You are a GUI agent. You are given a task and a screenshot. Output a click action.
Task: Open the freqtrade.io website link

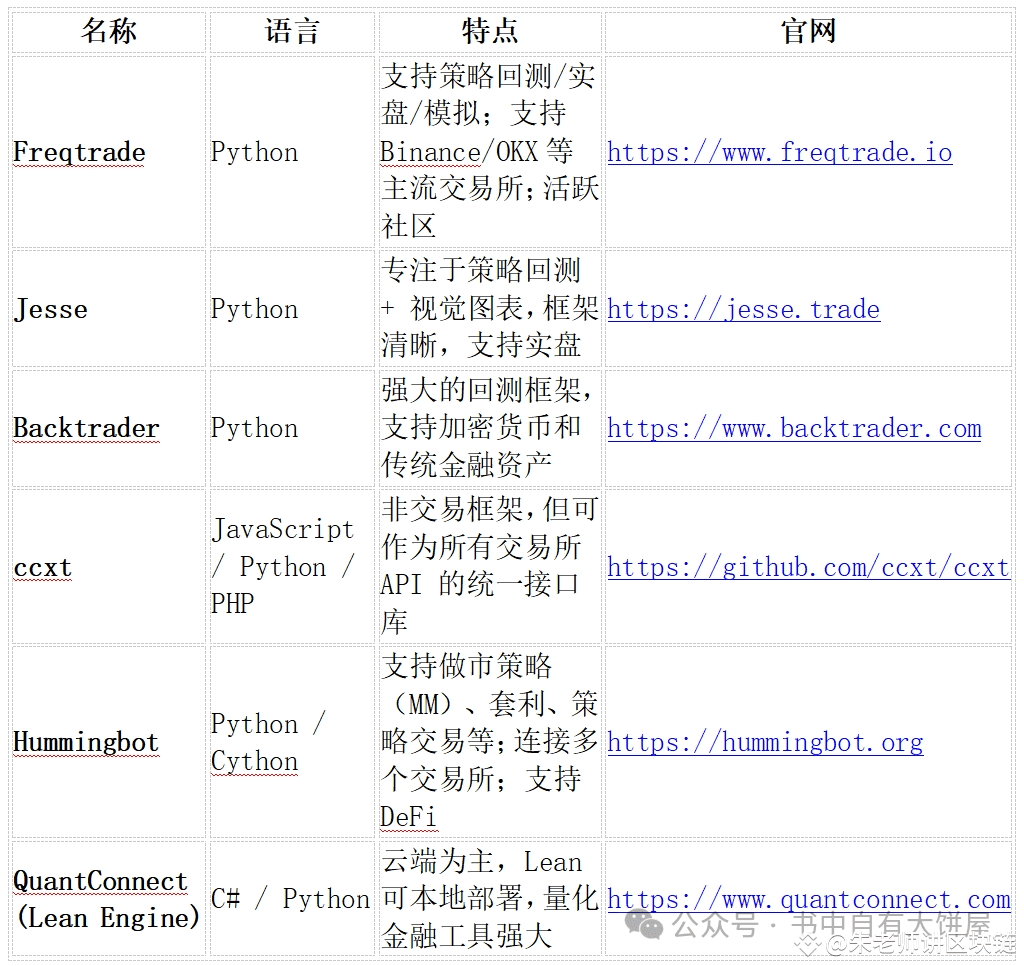coord(779,152)
